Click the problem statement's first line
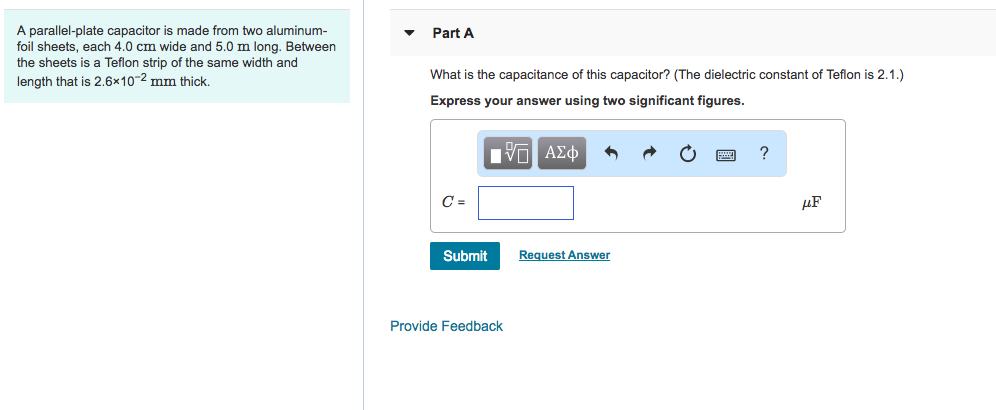 pos(172,30)
